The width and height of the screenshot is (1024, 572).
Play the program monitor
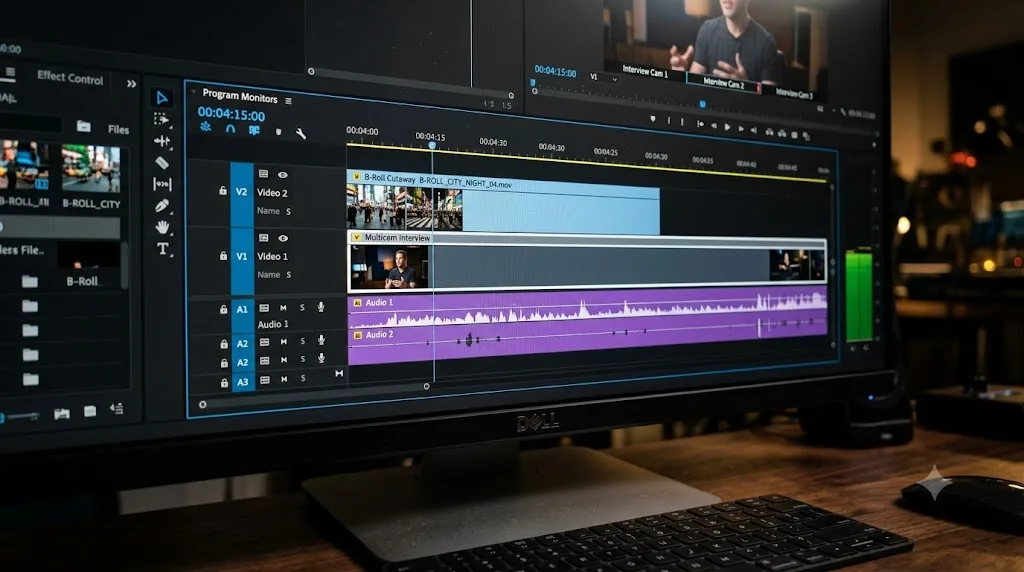pos(728,127)
